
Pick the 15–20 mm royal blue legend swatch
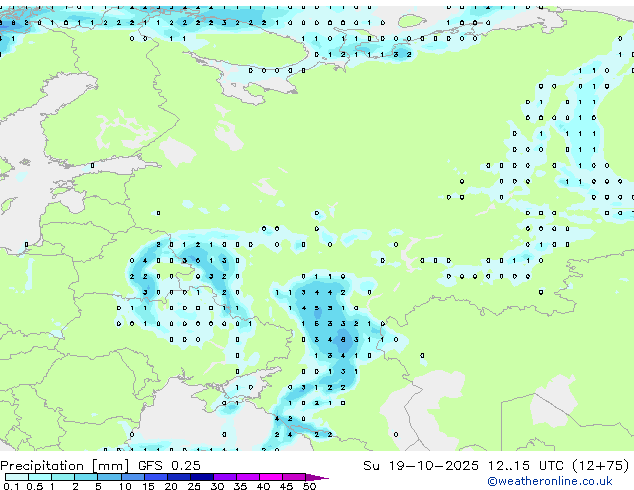[155, 477]
